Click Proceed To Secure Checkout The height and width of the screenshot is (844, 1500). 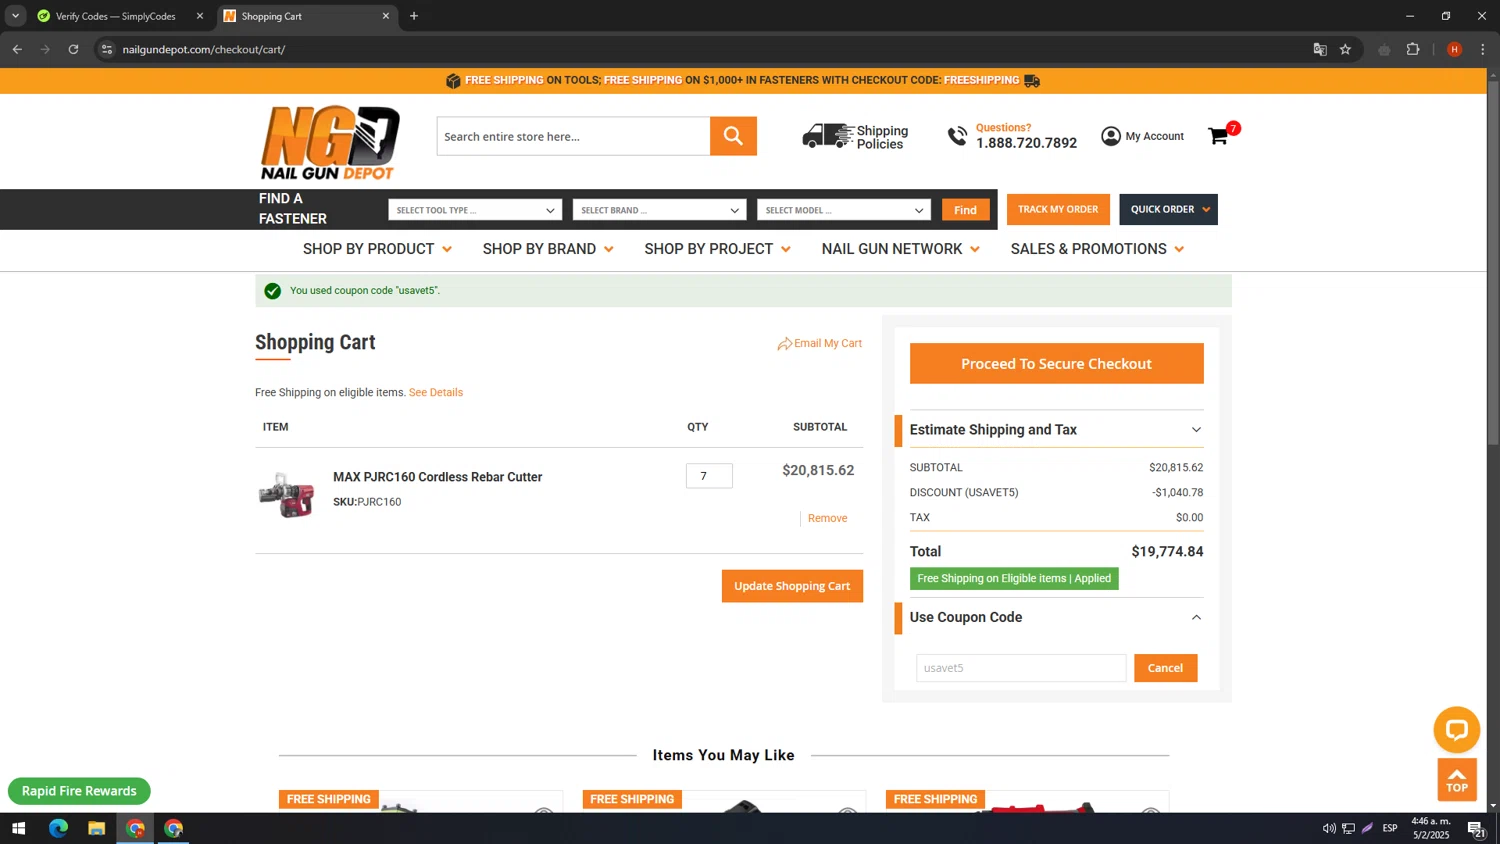(x=1056, y=364)
